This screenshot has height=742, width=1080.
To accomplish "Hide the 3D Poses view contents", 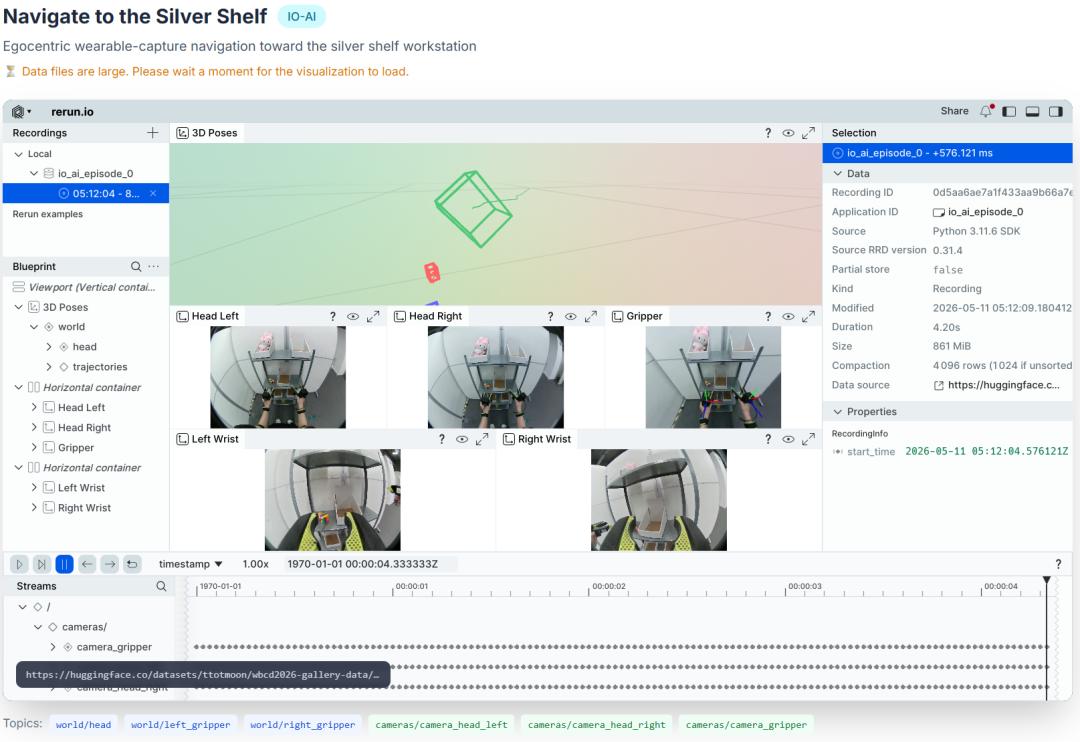I will pos(788,133).
